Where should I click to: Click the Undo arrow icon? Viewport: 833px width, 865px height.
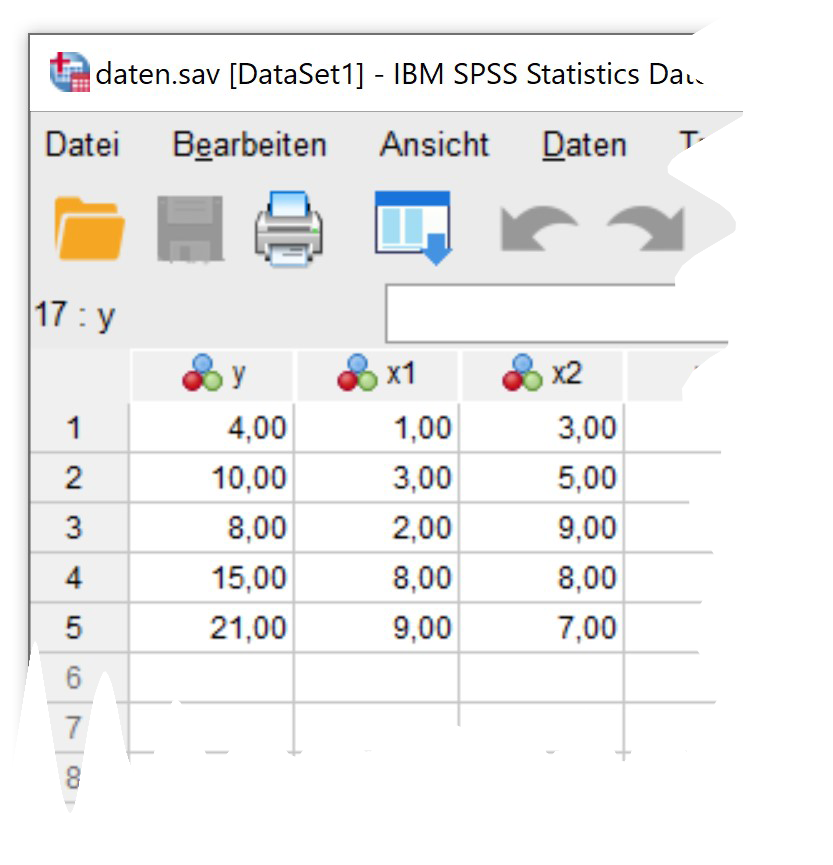[x=539, y=229]
